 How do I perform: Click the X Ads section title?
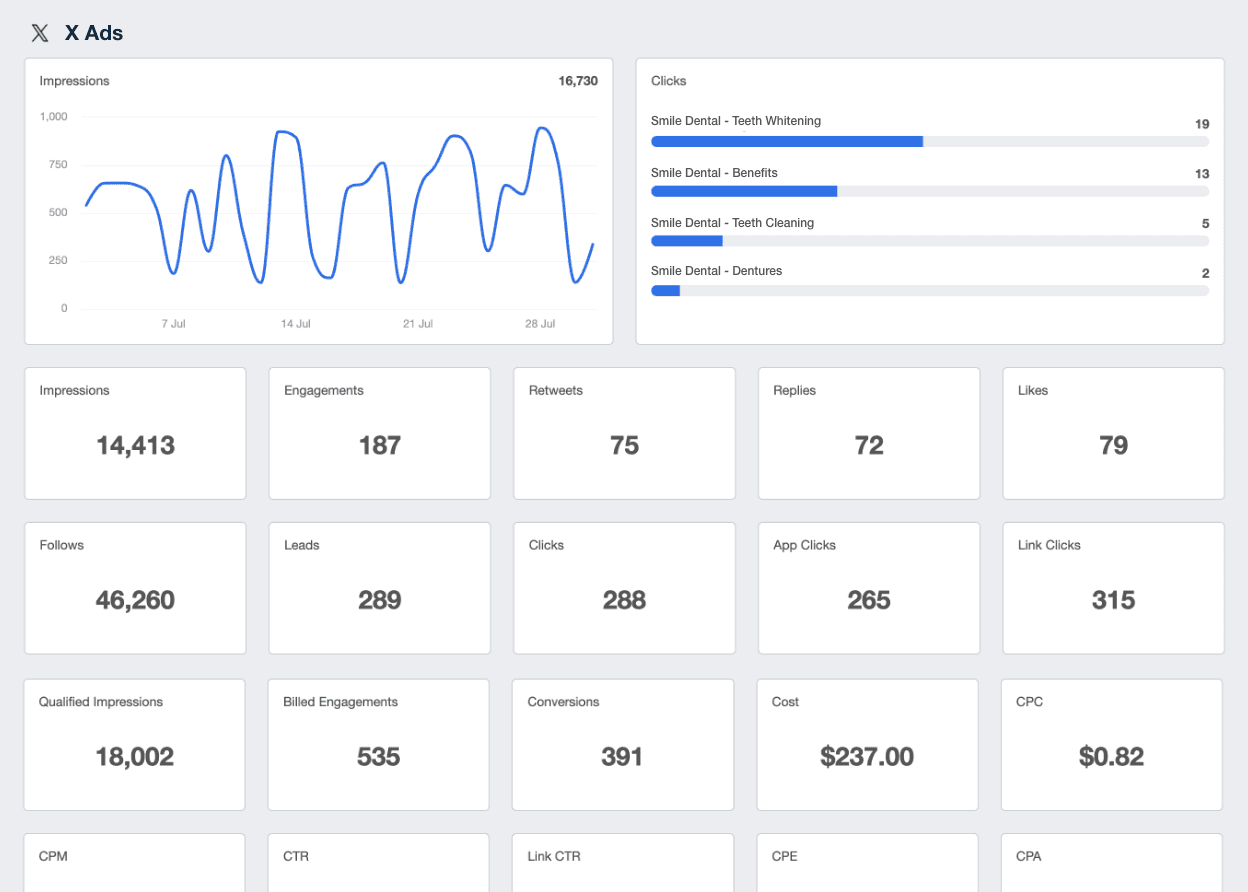tap(94, 33)
